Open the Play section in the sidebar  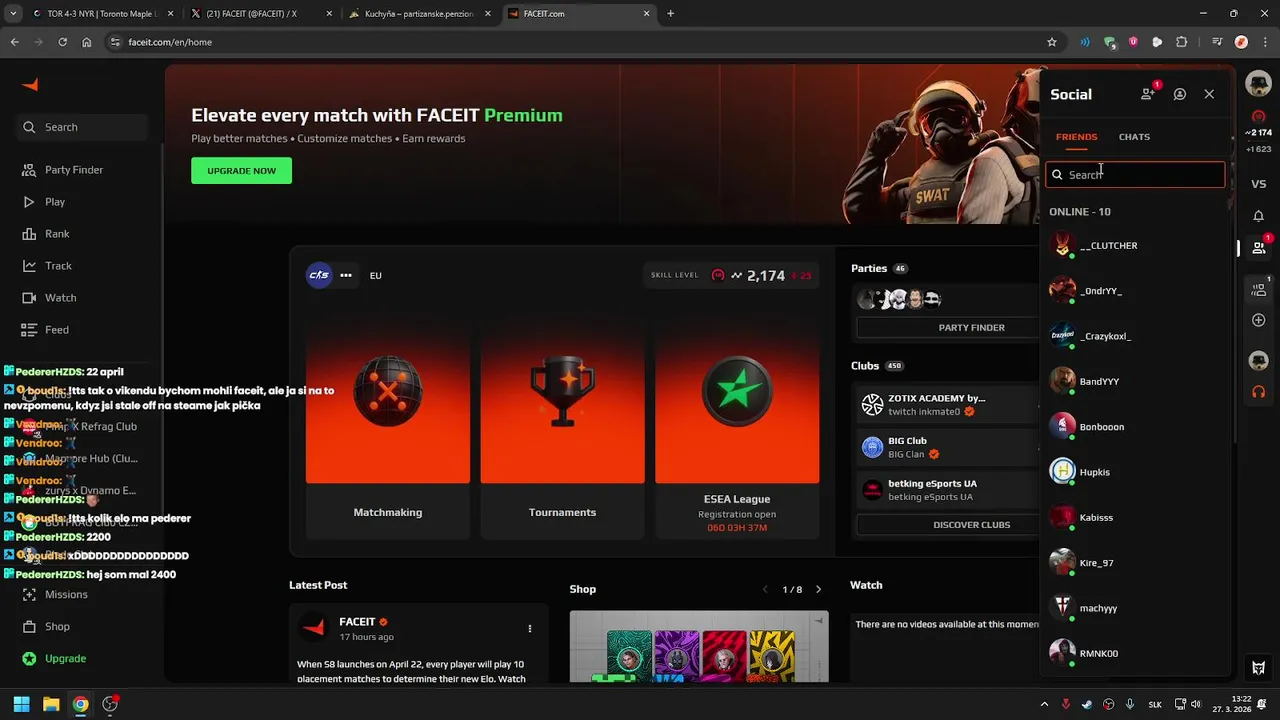43,202
